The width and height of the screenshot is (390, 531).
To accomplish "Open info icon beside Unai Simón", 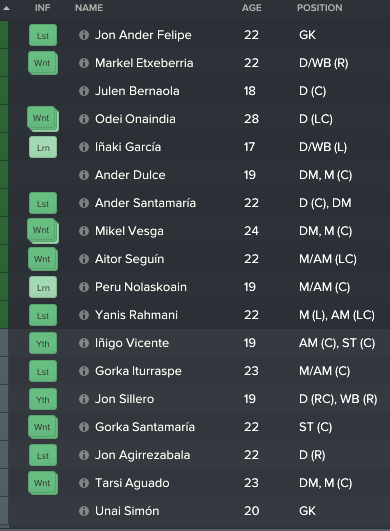I will click(x=84, y=511).
